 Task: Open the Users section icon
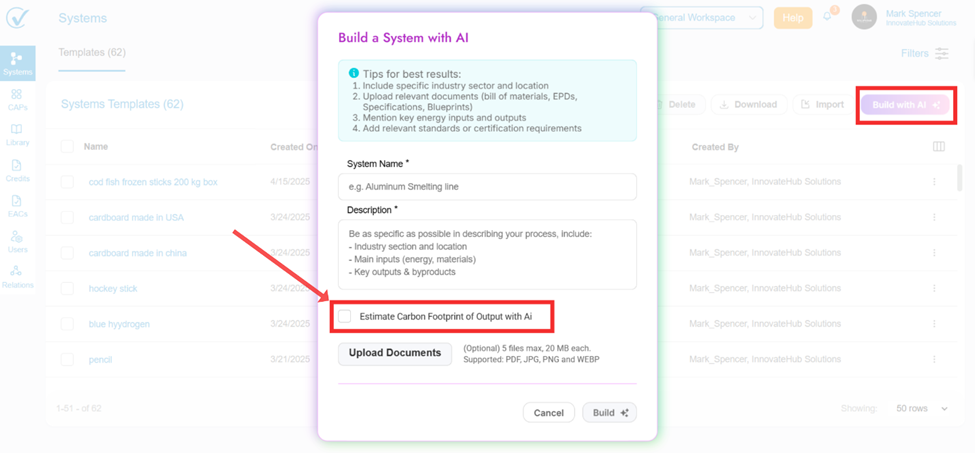click(17, 242)
